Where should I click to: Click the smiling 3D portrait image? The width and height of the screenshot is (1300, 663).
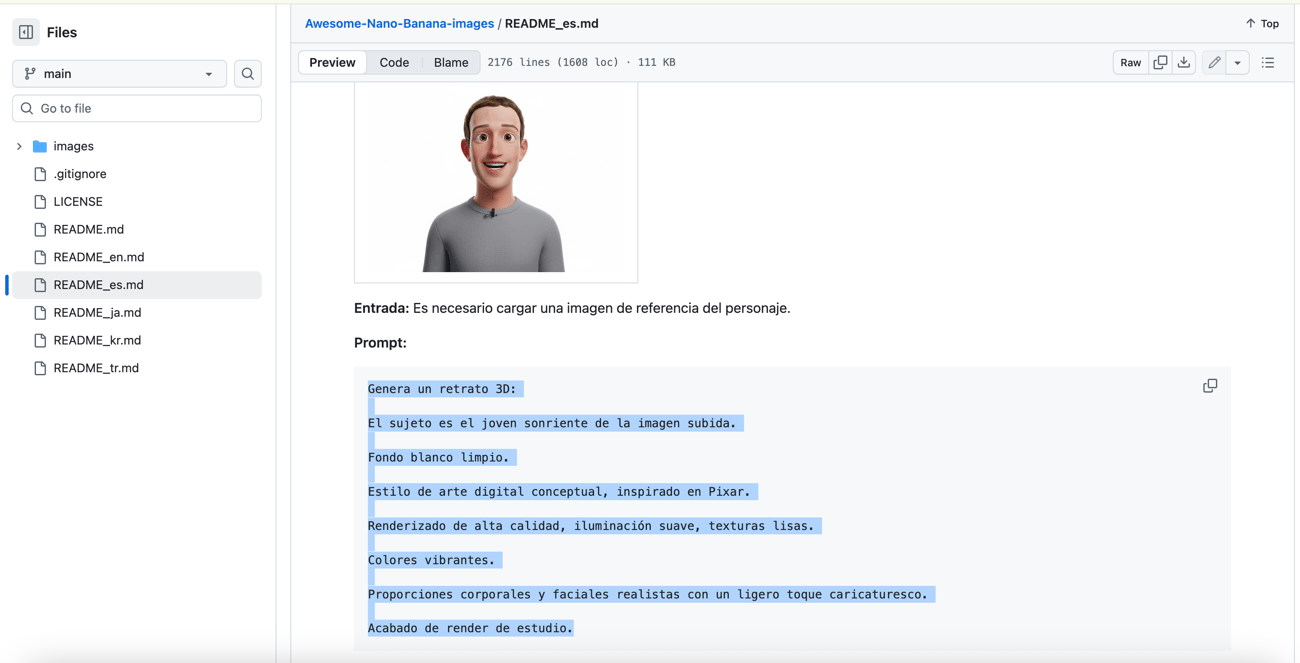click(x=495, y=181)
